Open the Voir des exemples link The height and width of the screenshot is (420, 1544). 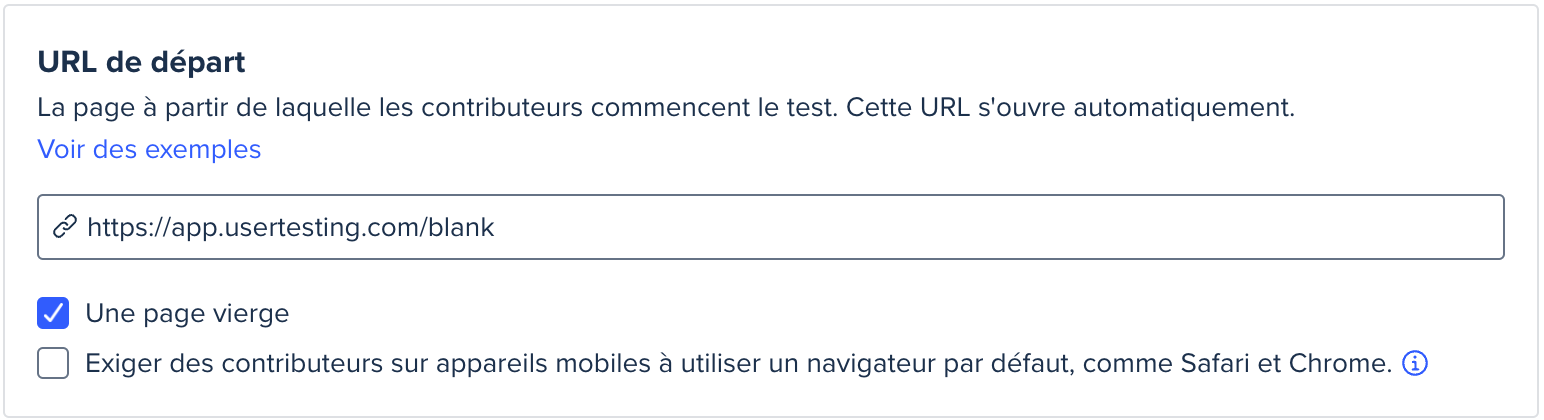149,149
